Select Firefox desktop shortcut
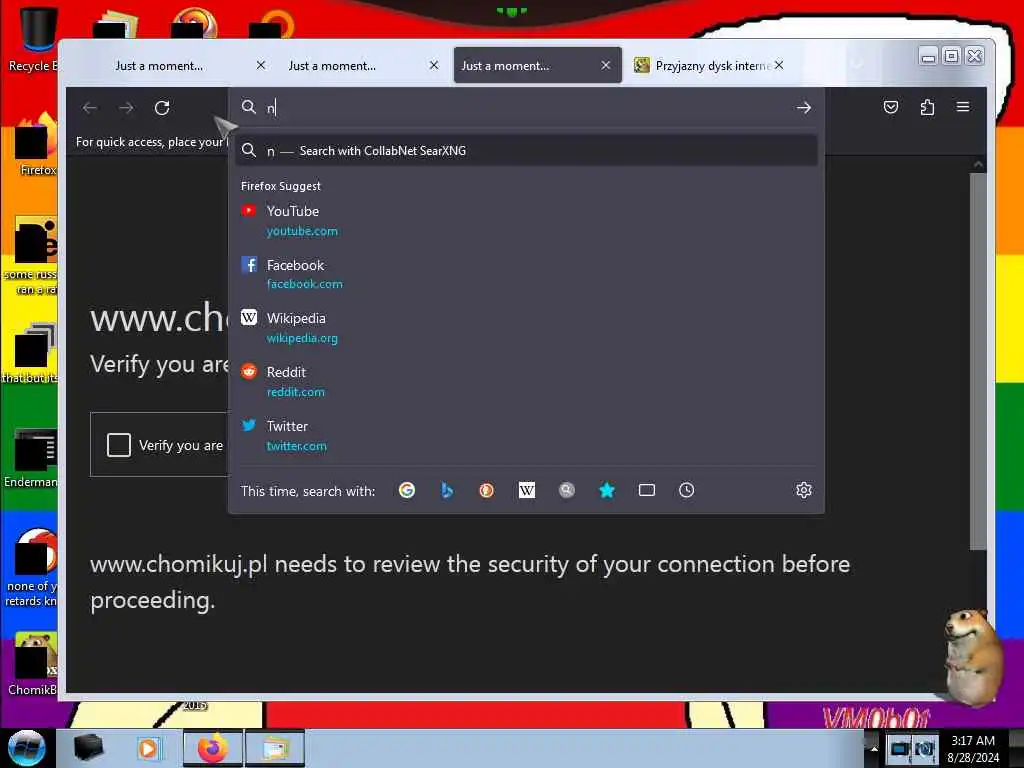This screenshot has height=768, width=1024. (x=34, y=145)
